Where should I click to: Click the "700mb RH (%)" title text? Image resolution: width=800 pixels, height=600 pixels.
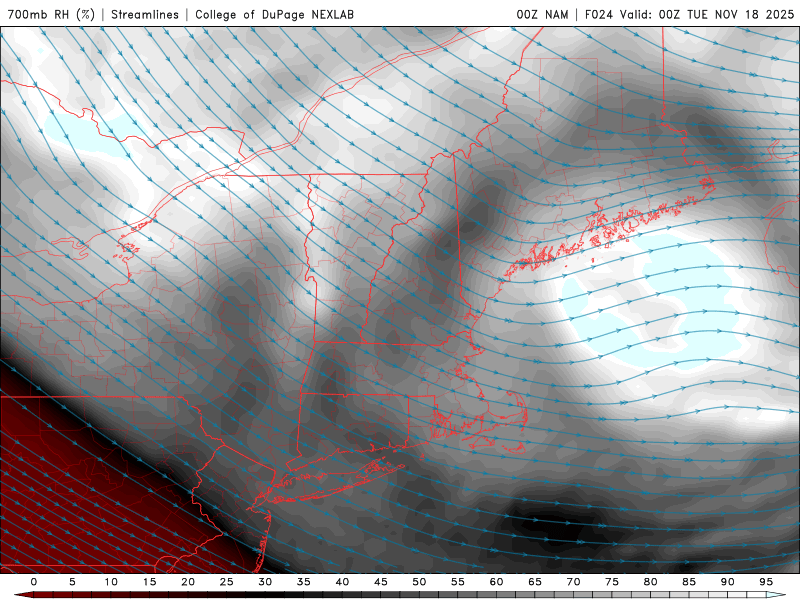click(x=52, y=14)
